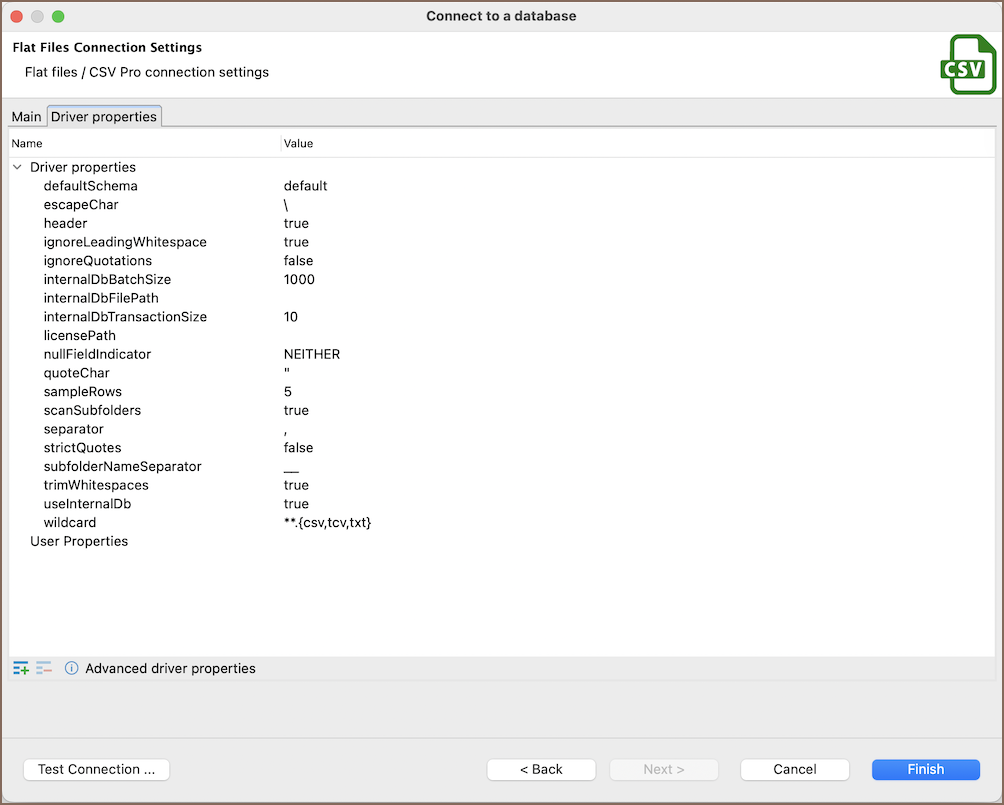Click the nullFieldIndicator value NEITHER

pos(312,354)
